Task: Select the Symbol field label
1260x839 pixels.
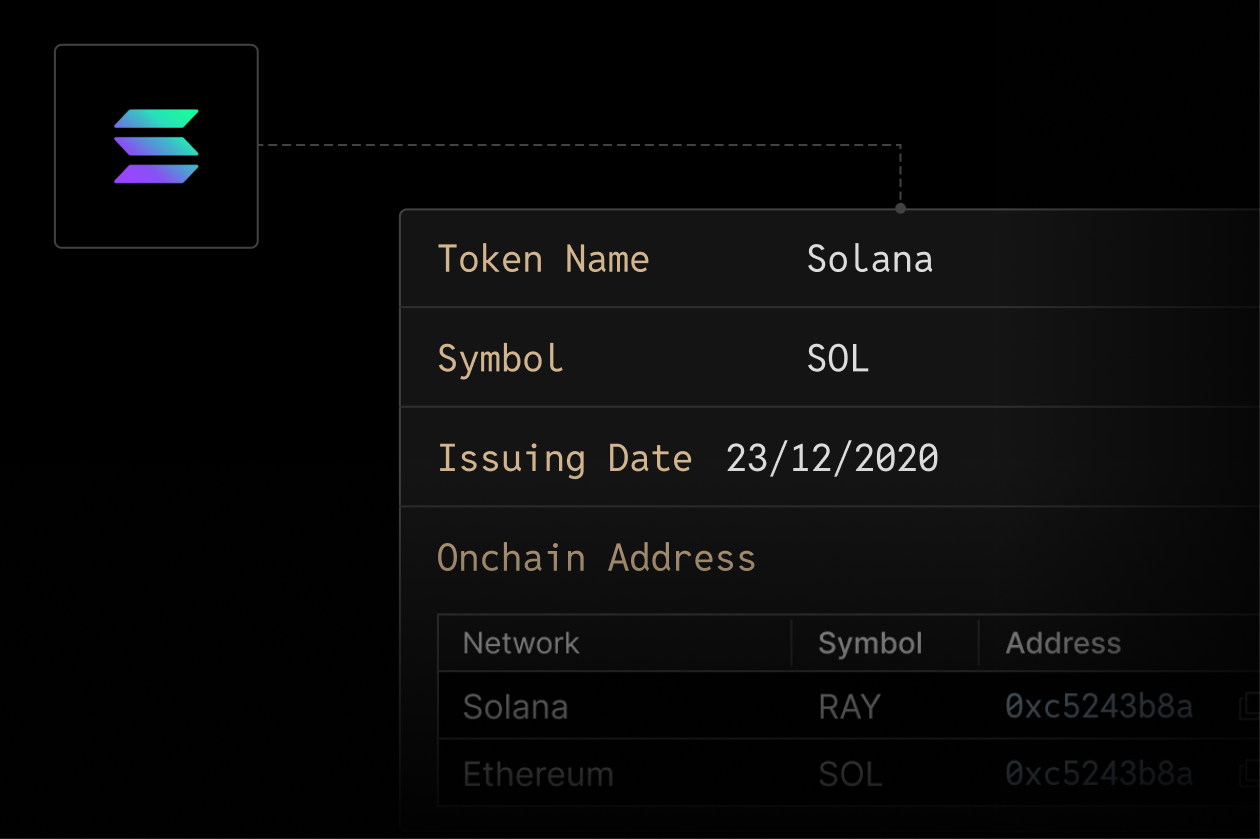Action: [x=501, y=358]
